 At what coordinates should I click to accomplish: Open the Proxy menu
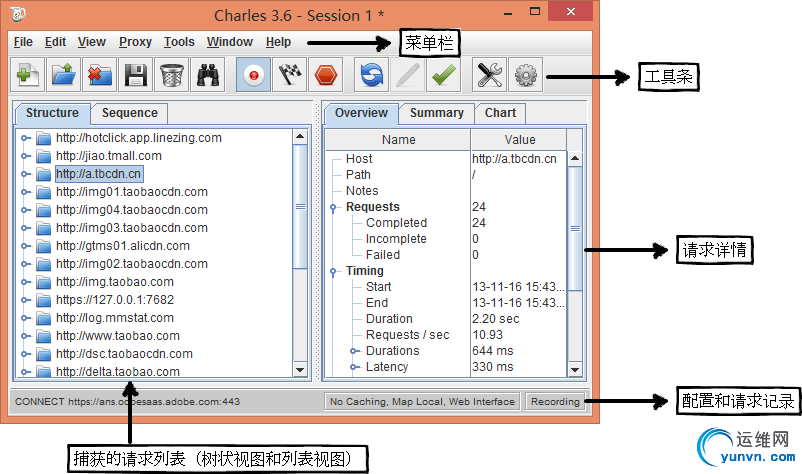click(135, 42)
